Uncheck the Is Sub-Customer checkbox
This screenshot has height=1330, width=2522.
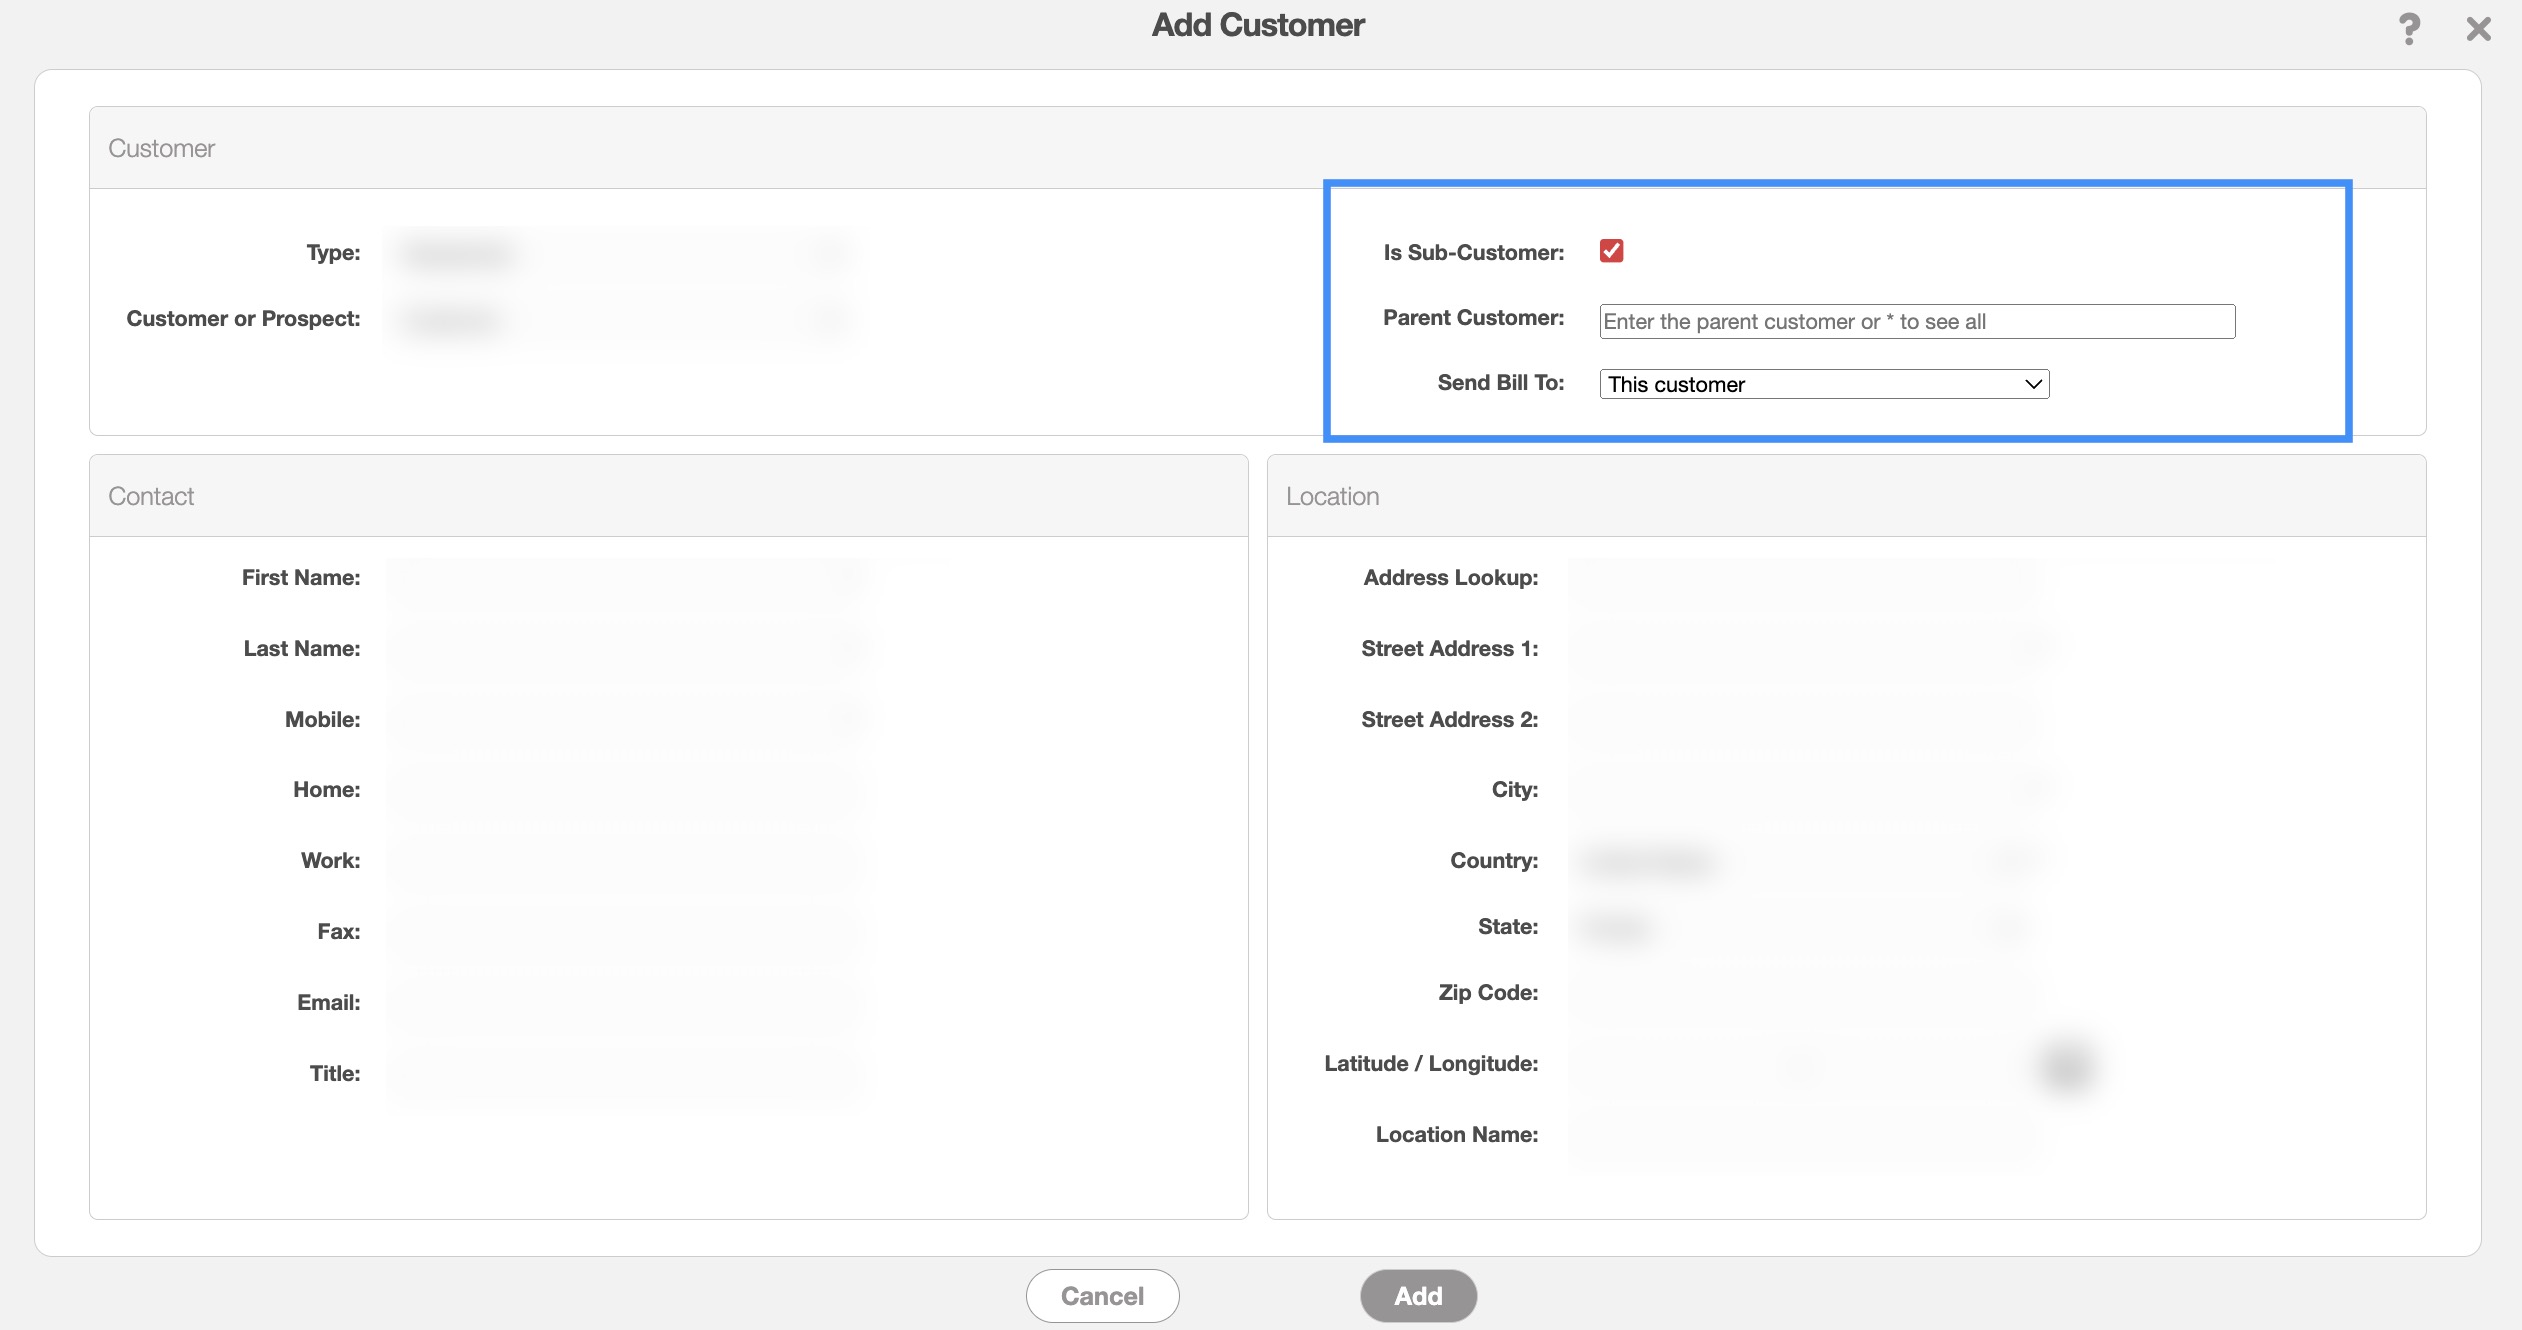[1611, 251]
